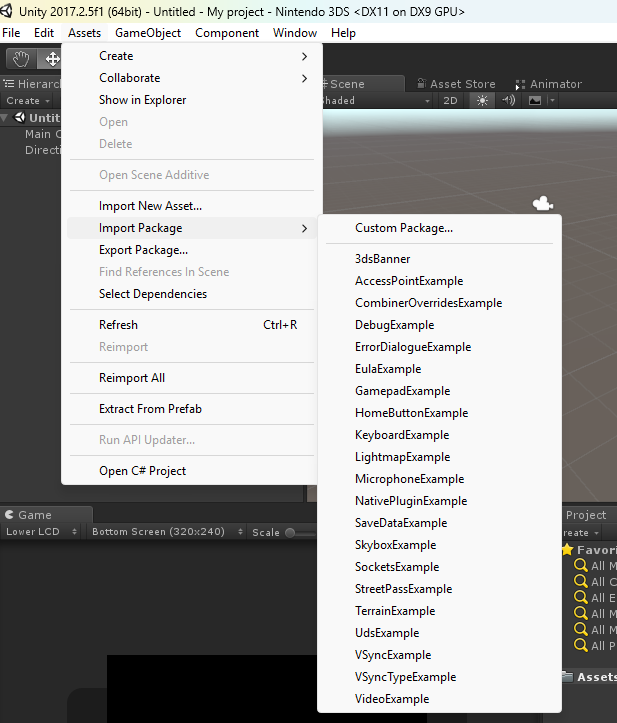Toggle 2D scene view mode

pos(450,101)
